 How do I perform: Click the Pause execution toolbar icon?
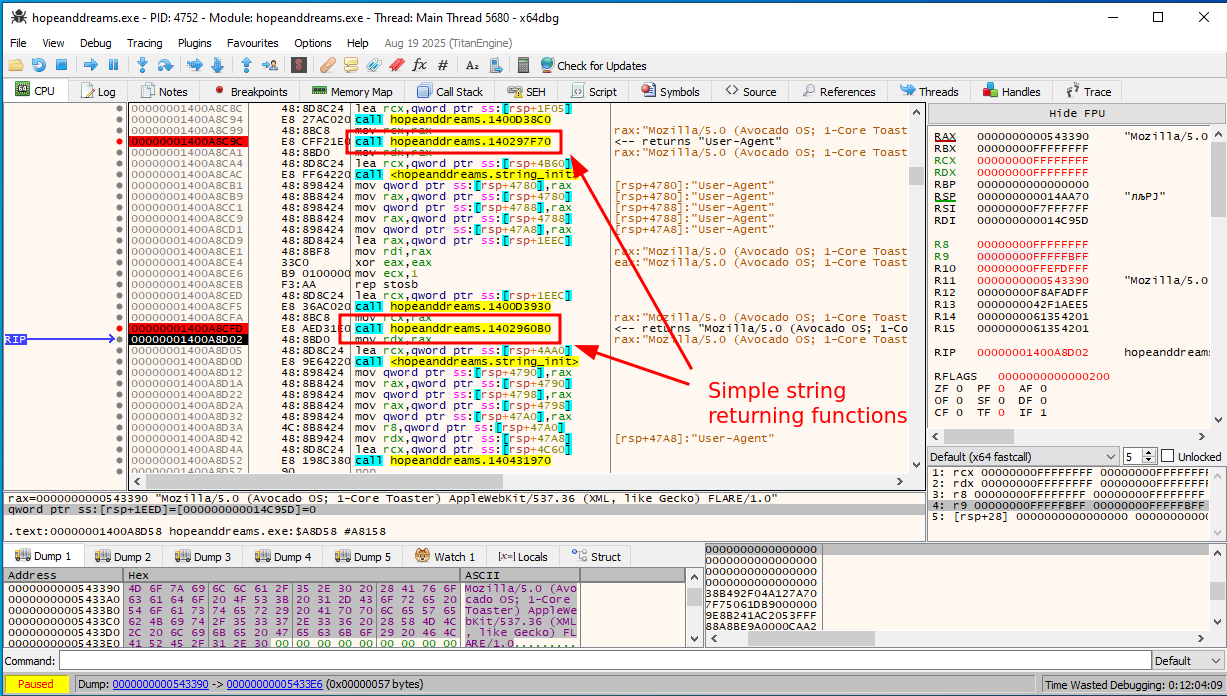click(113, 65)
